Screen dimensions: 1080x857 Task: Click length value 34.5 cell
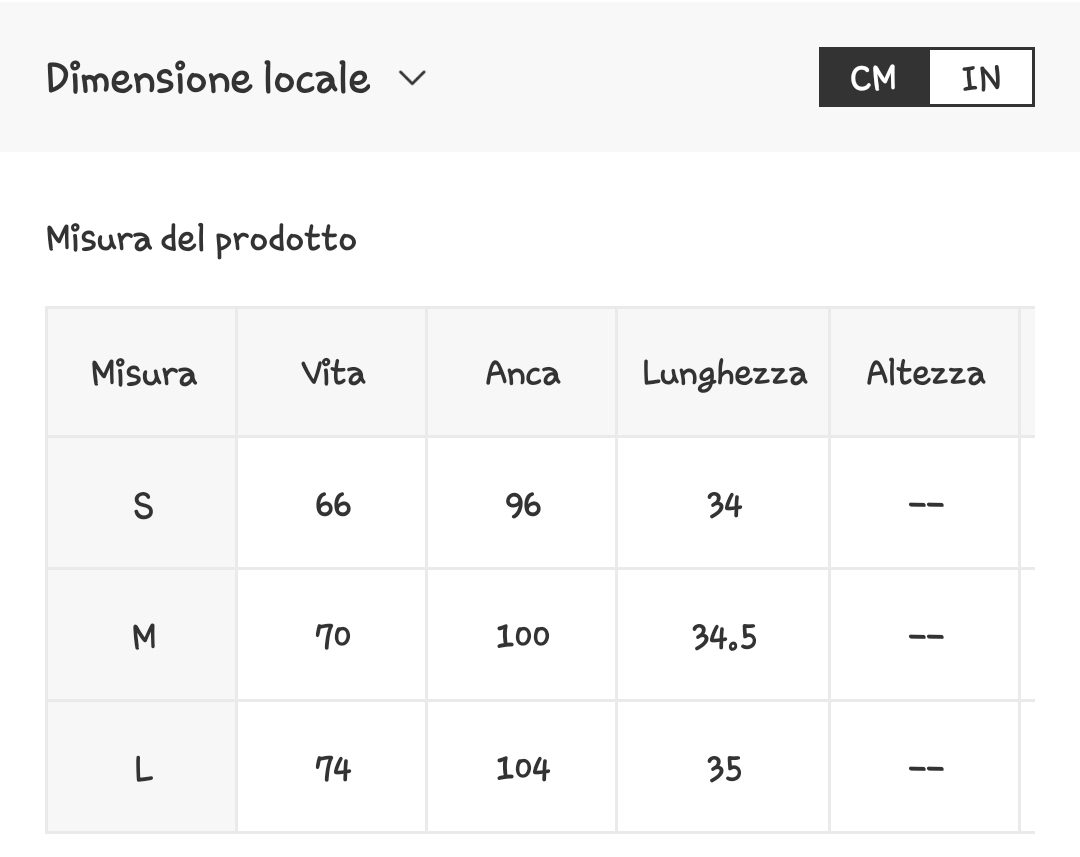click(724, 637)
